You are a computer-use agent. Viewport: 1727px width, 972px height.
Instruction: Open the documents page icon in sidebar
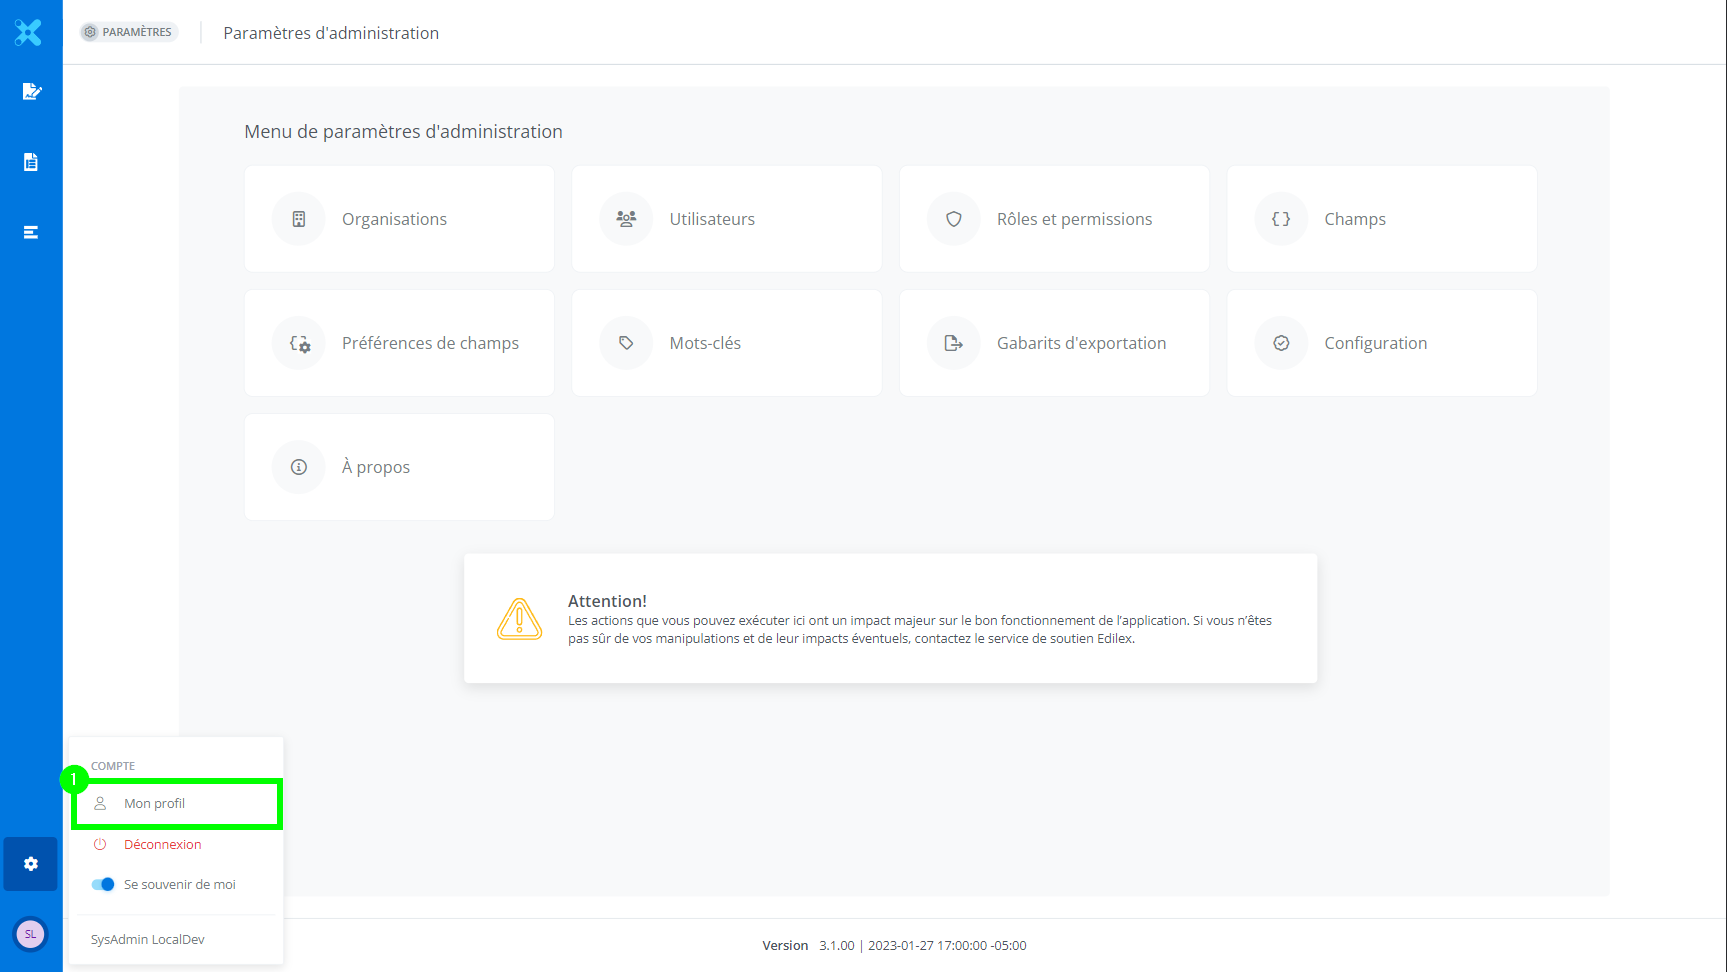tap(31, 162)
